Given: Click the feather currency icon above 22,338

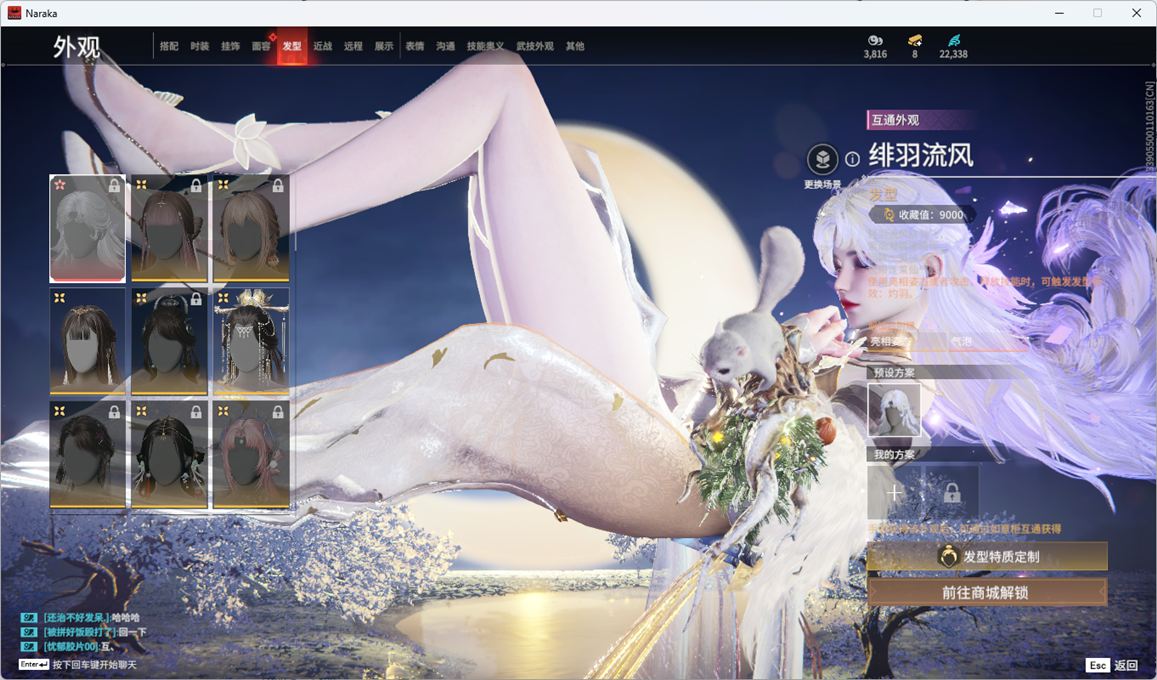Looking at the screenshot, I should click(x=954, y=40).
